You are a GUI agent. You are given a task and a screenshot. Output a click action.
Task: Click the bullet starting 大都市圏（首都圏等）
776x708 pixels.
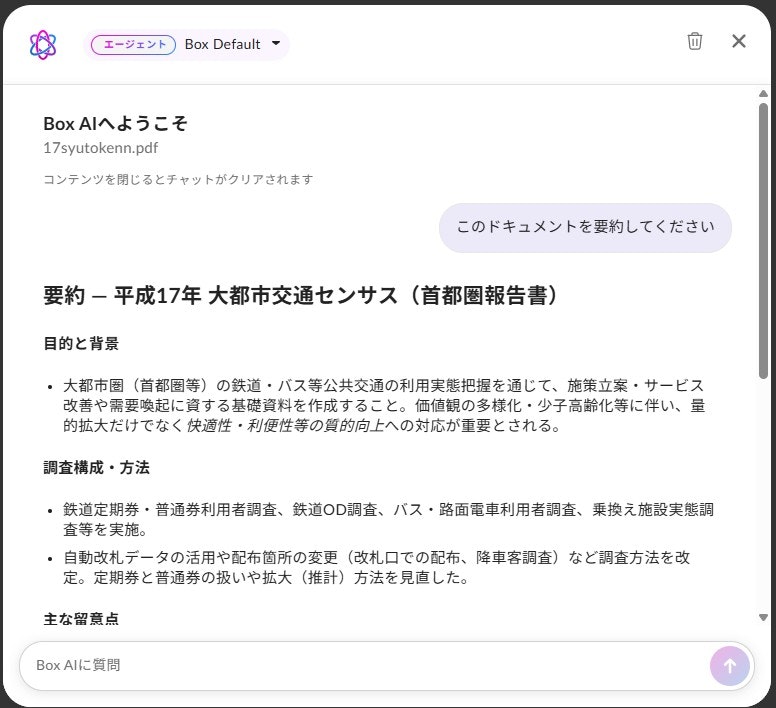tap(384, 405)
